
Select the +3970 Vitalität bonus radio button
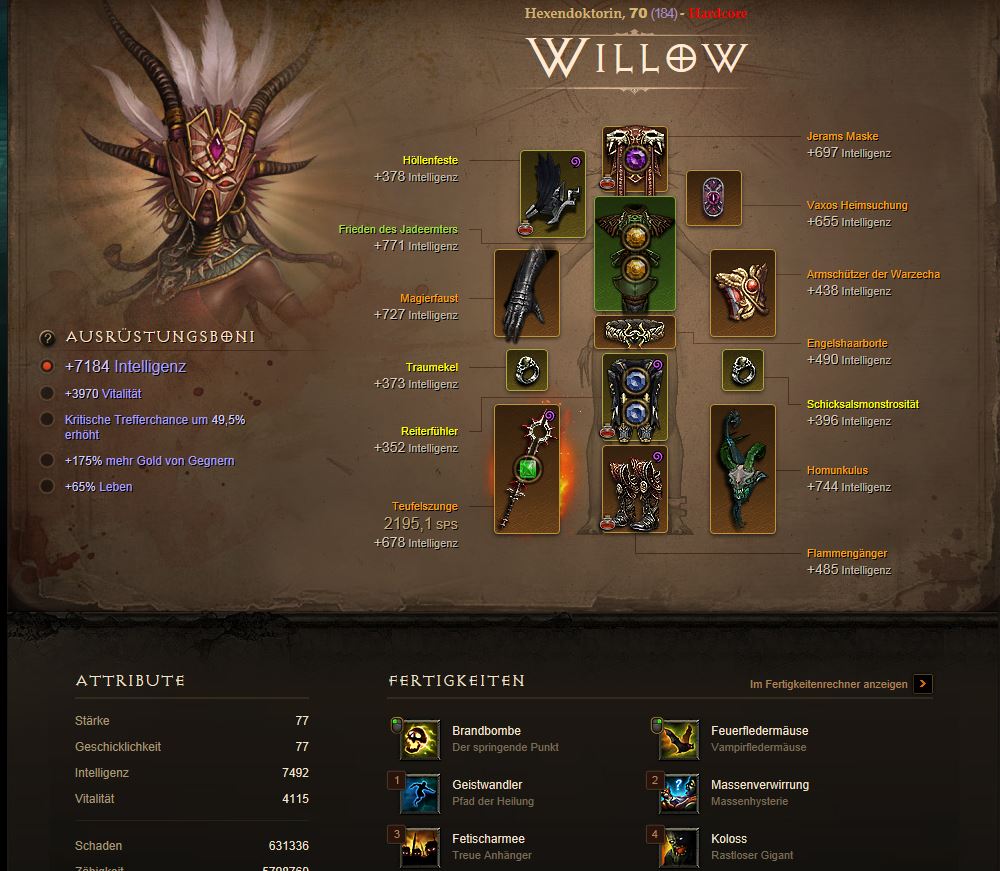[x=47, y=393]
